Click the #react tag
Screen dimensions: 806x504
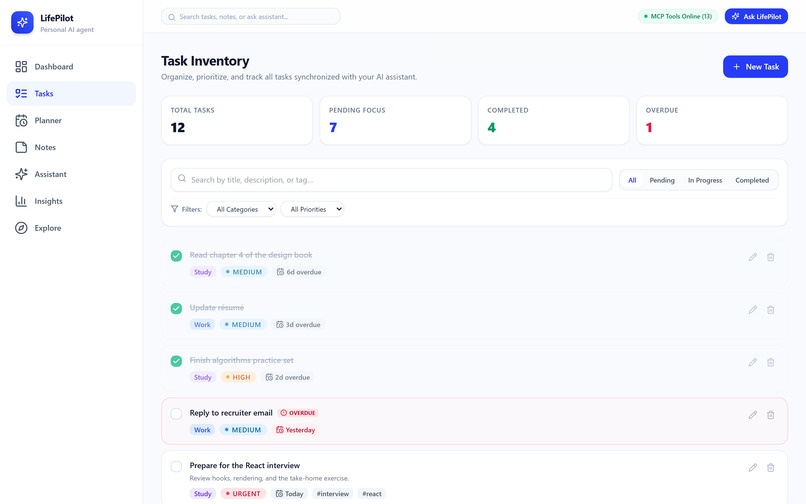(x=372, y=493)
